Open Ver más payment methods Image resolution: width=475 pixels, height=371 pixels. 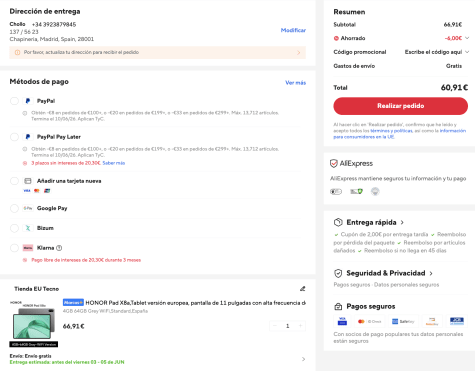tap(295, 83)
